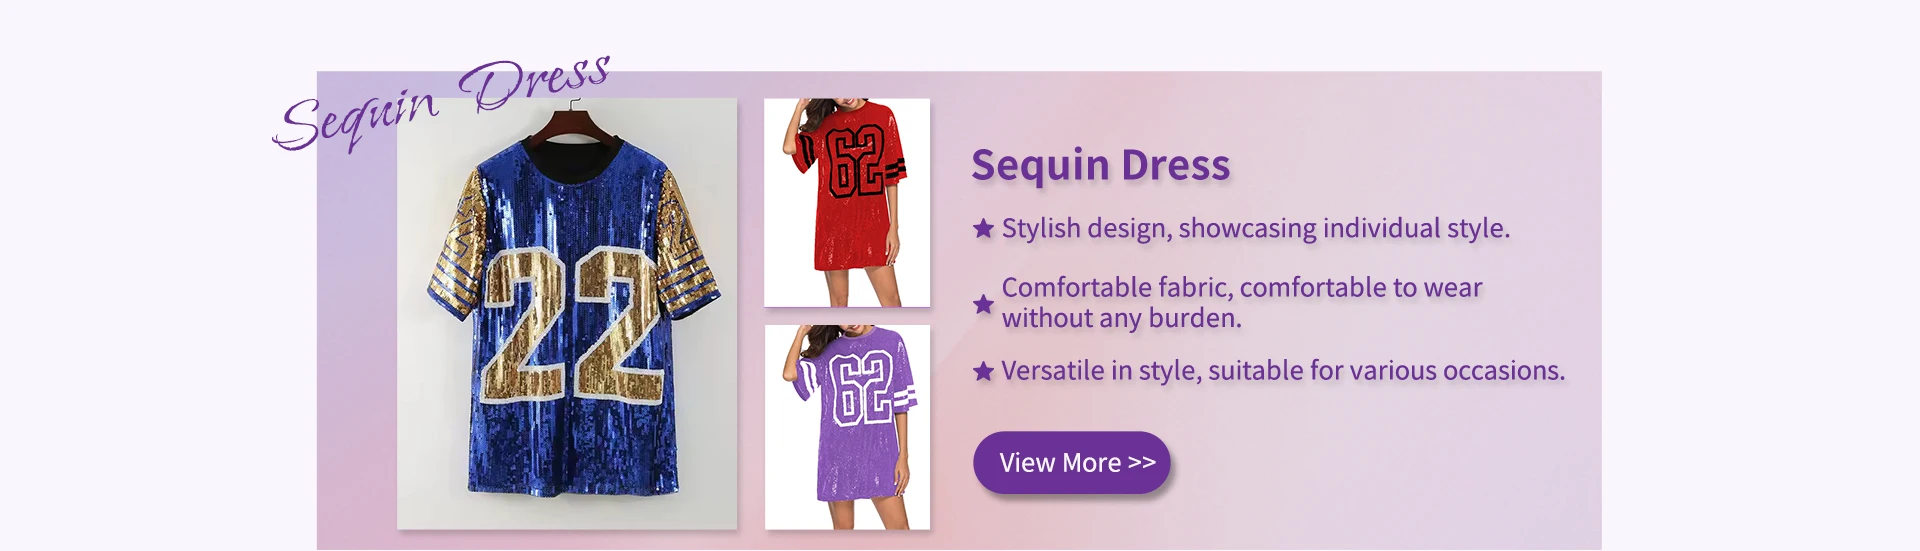
Task: Click the Versatile in style description text
Action: [1283, 371]
